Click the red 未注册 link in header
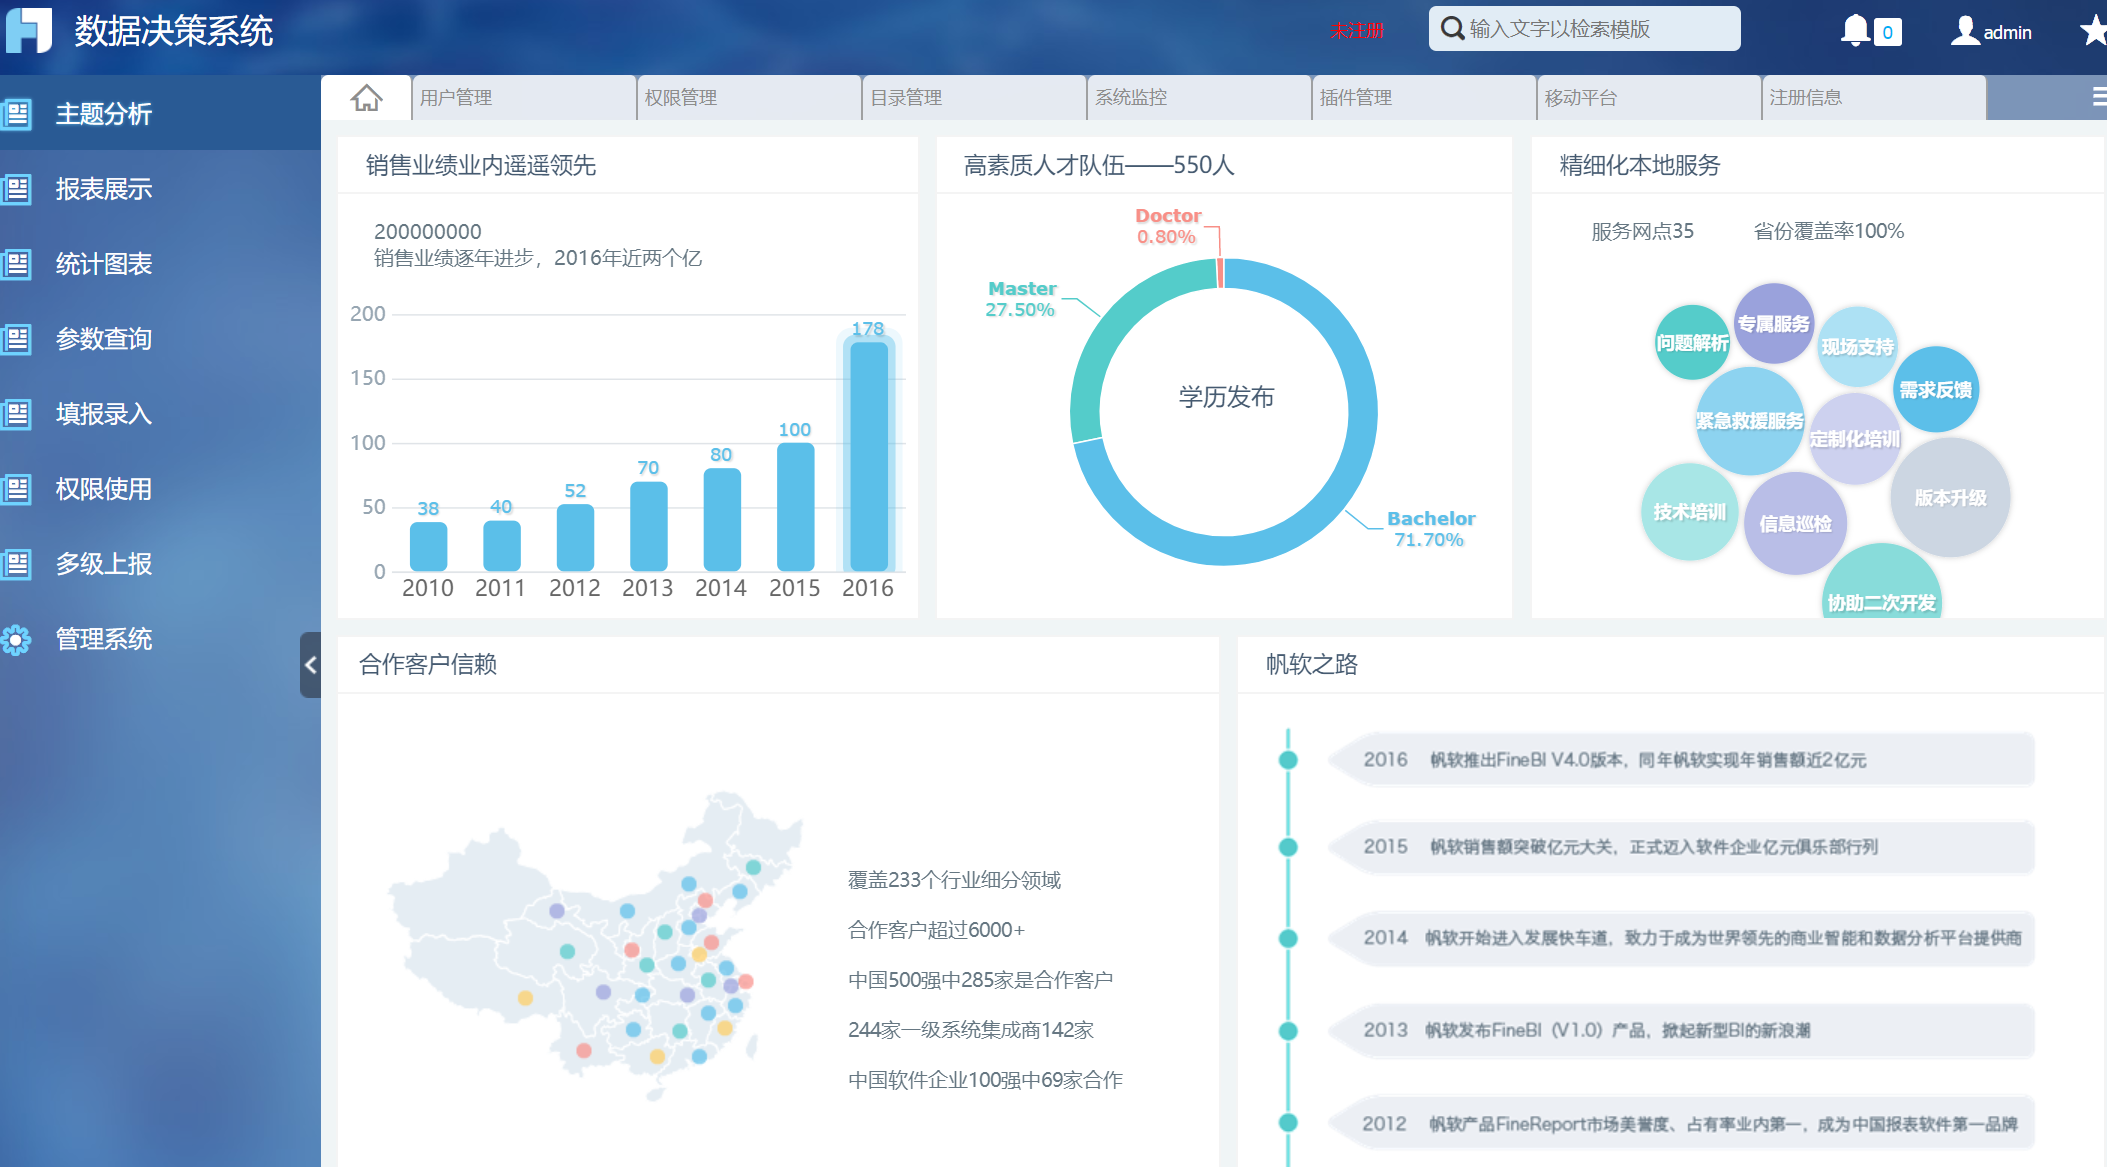This screenshot has height=1167, width=2107. 1357,31
